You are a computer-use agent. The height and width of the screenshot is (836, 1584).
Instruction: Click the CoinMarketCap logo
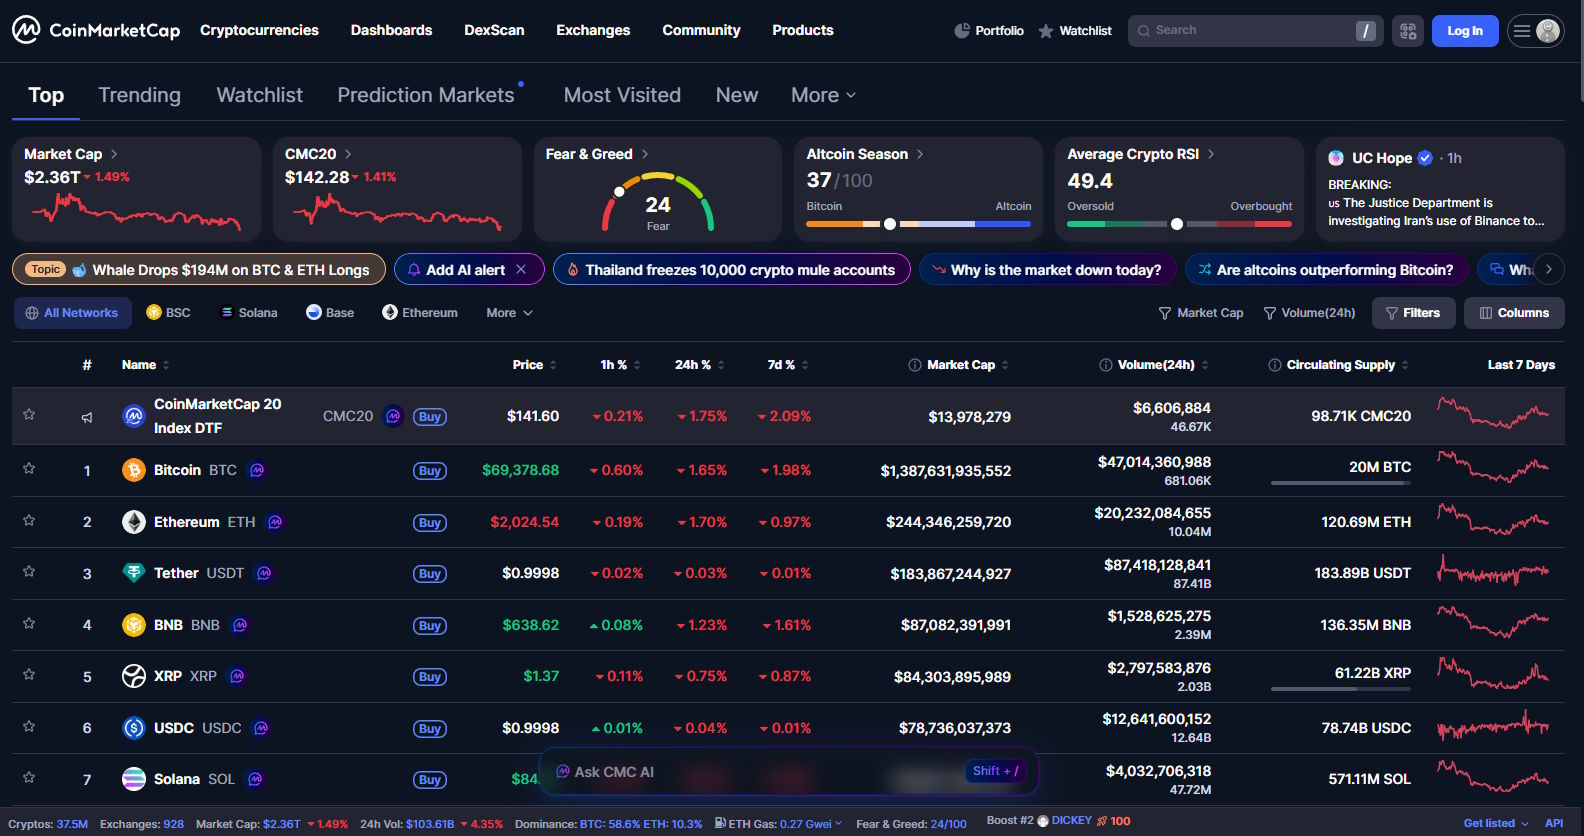[96, 30]
